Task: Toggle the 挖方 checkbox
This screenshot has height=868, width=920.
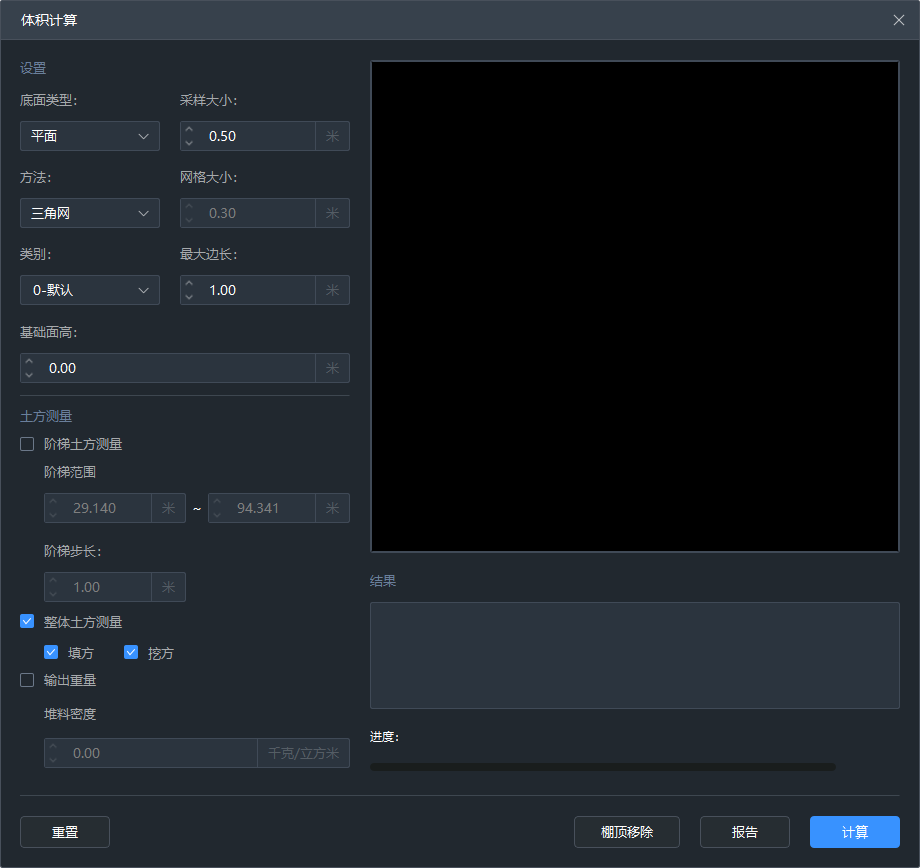Action: pyautogui.click(x=131, y=653)
